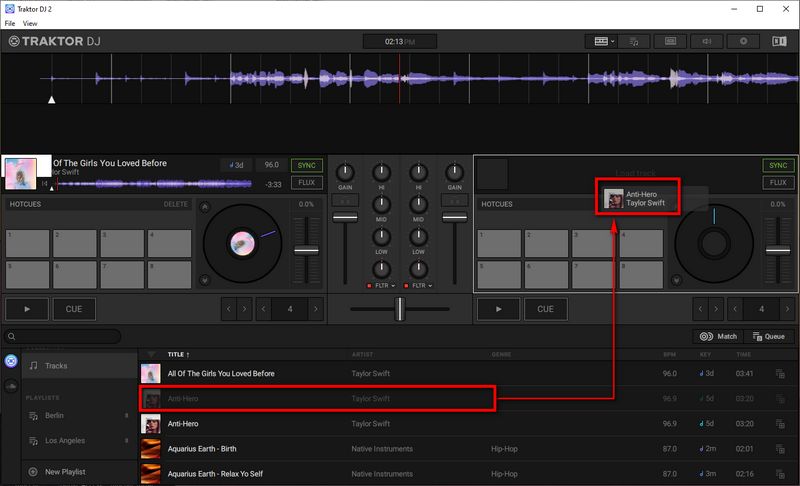Create a New Playlist
Viewport: 800px width, 486px height.
79,472
